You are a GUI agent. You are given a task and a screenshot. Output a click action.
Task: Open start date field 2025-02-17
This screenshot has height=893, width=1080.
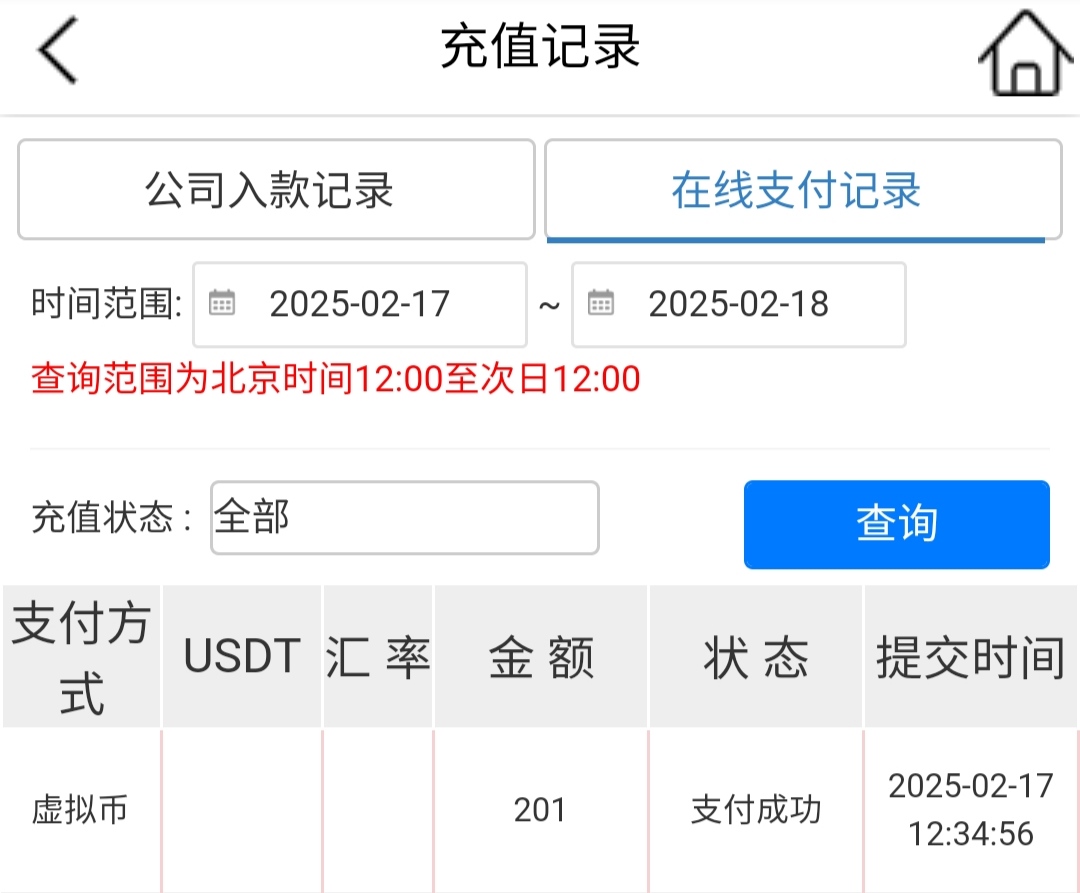[360, 304]
